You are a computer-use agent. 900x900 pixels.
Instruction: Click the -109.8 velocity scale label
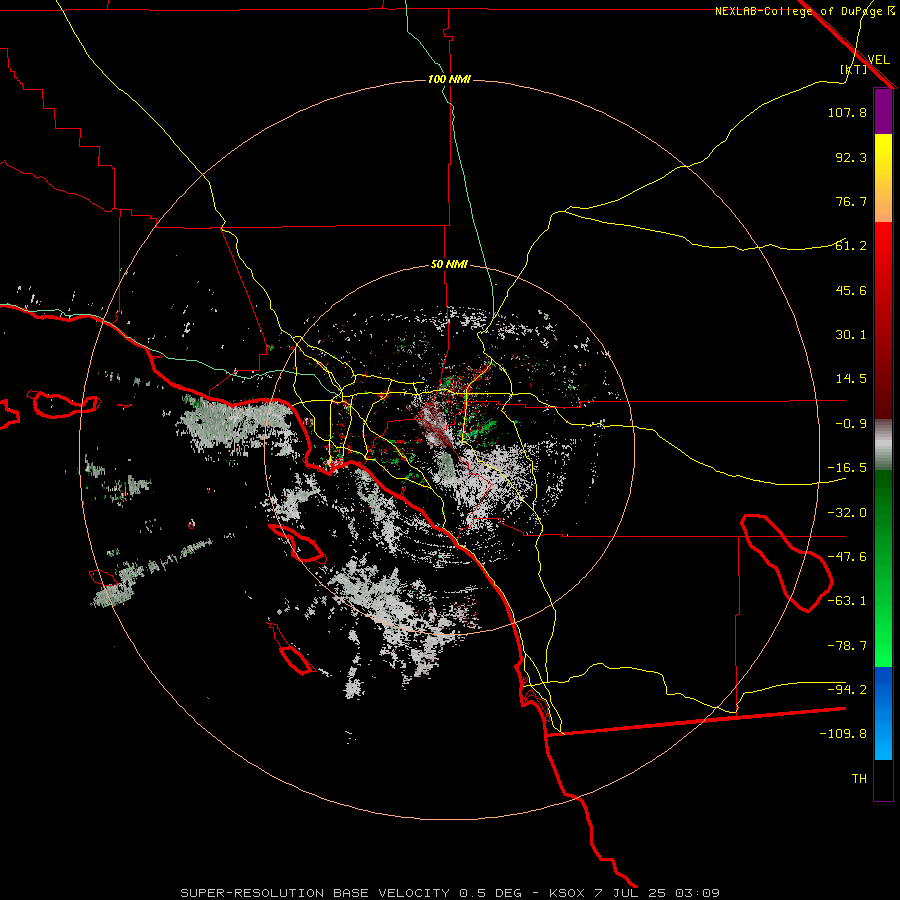click(x=843, y=734)
